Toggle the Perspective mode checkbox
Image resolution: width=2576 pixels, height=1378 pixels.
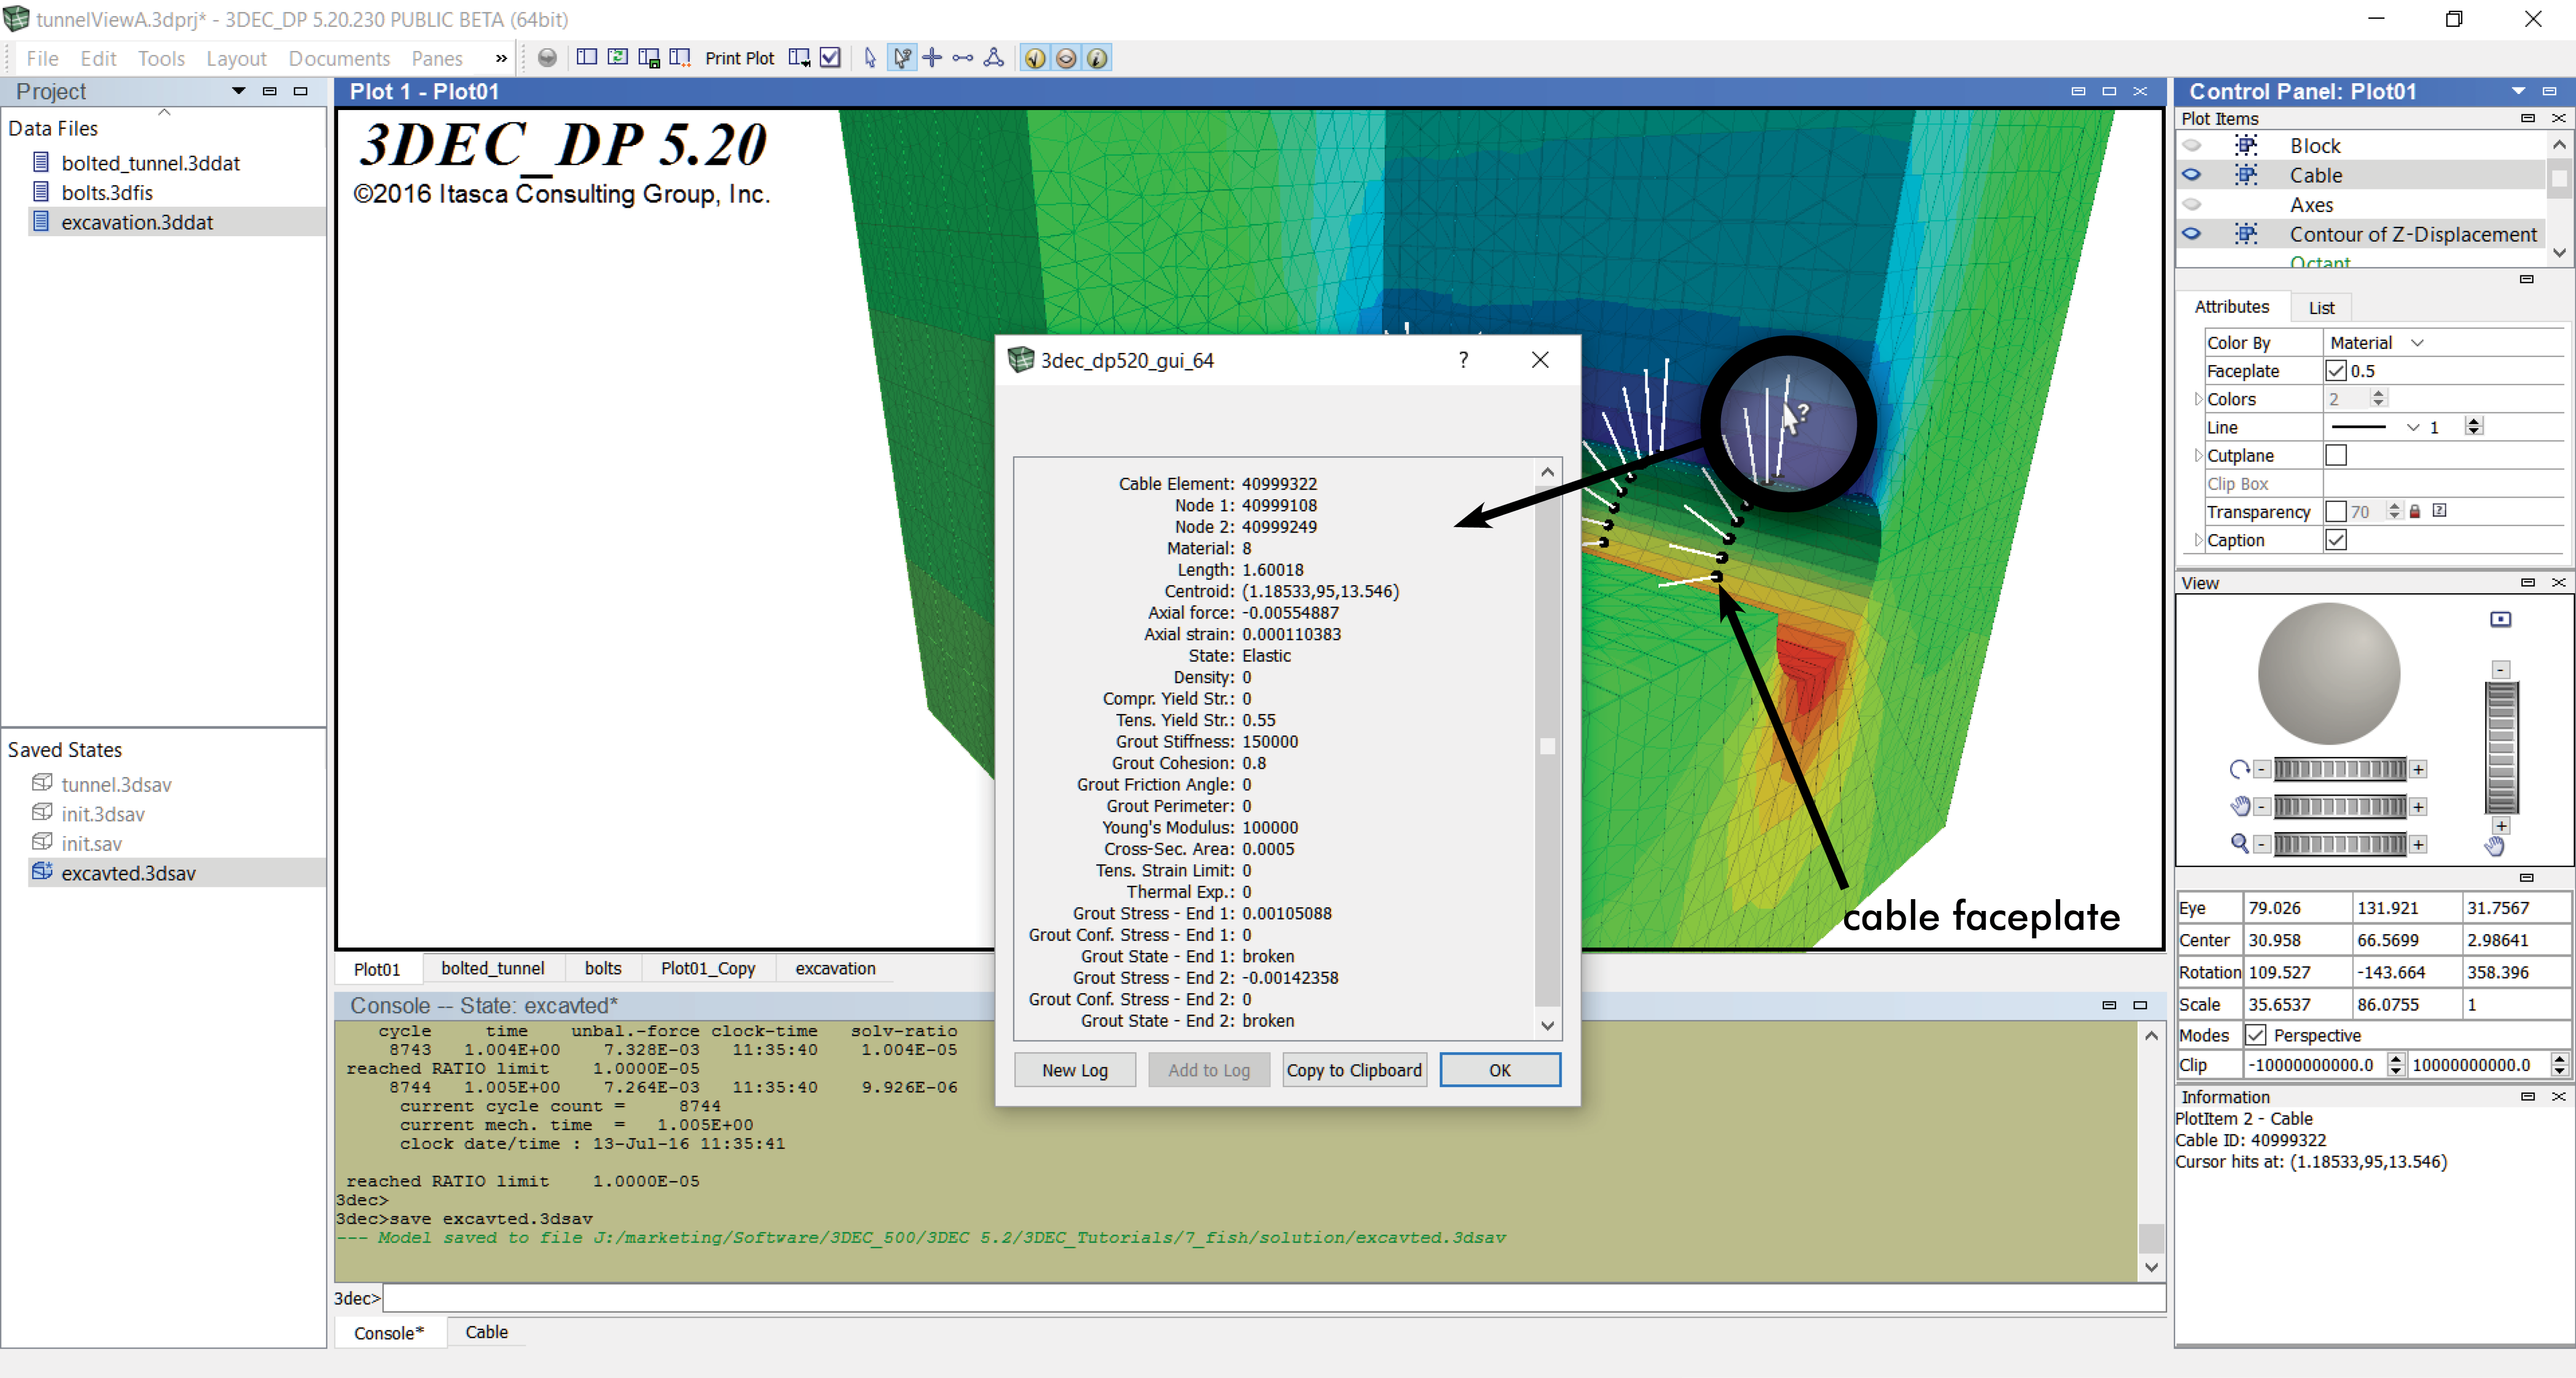pos(2255,1035)
